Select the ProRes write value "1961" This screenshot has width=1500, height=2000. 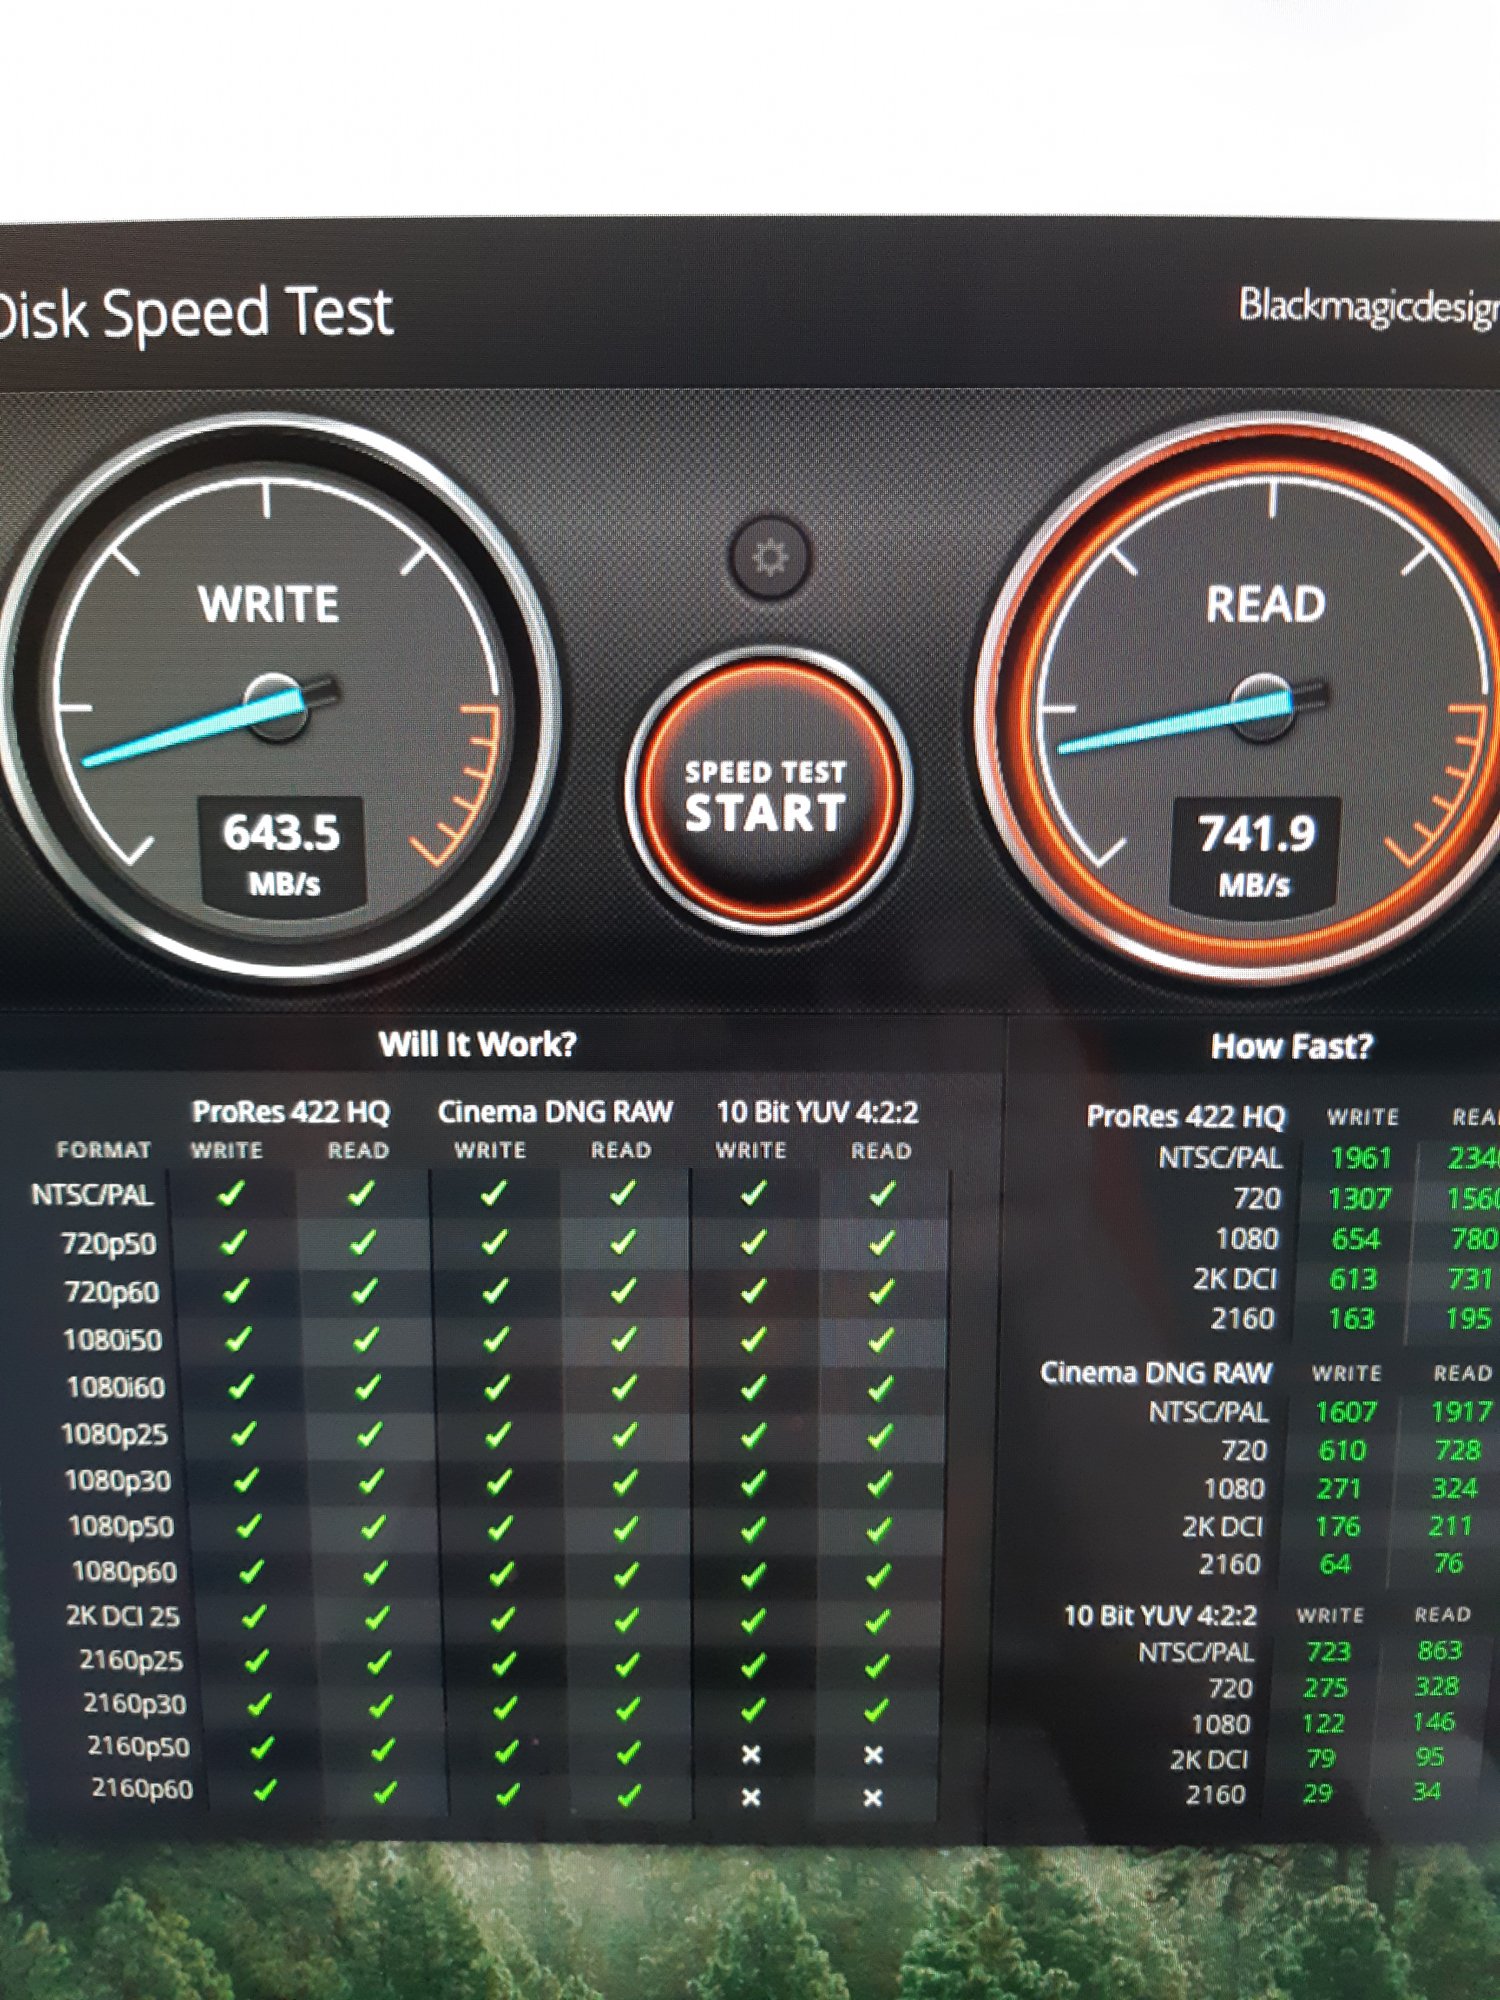[1361, 1158]
